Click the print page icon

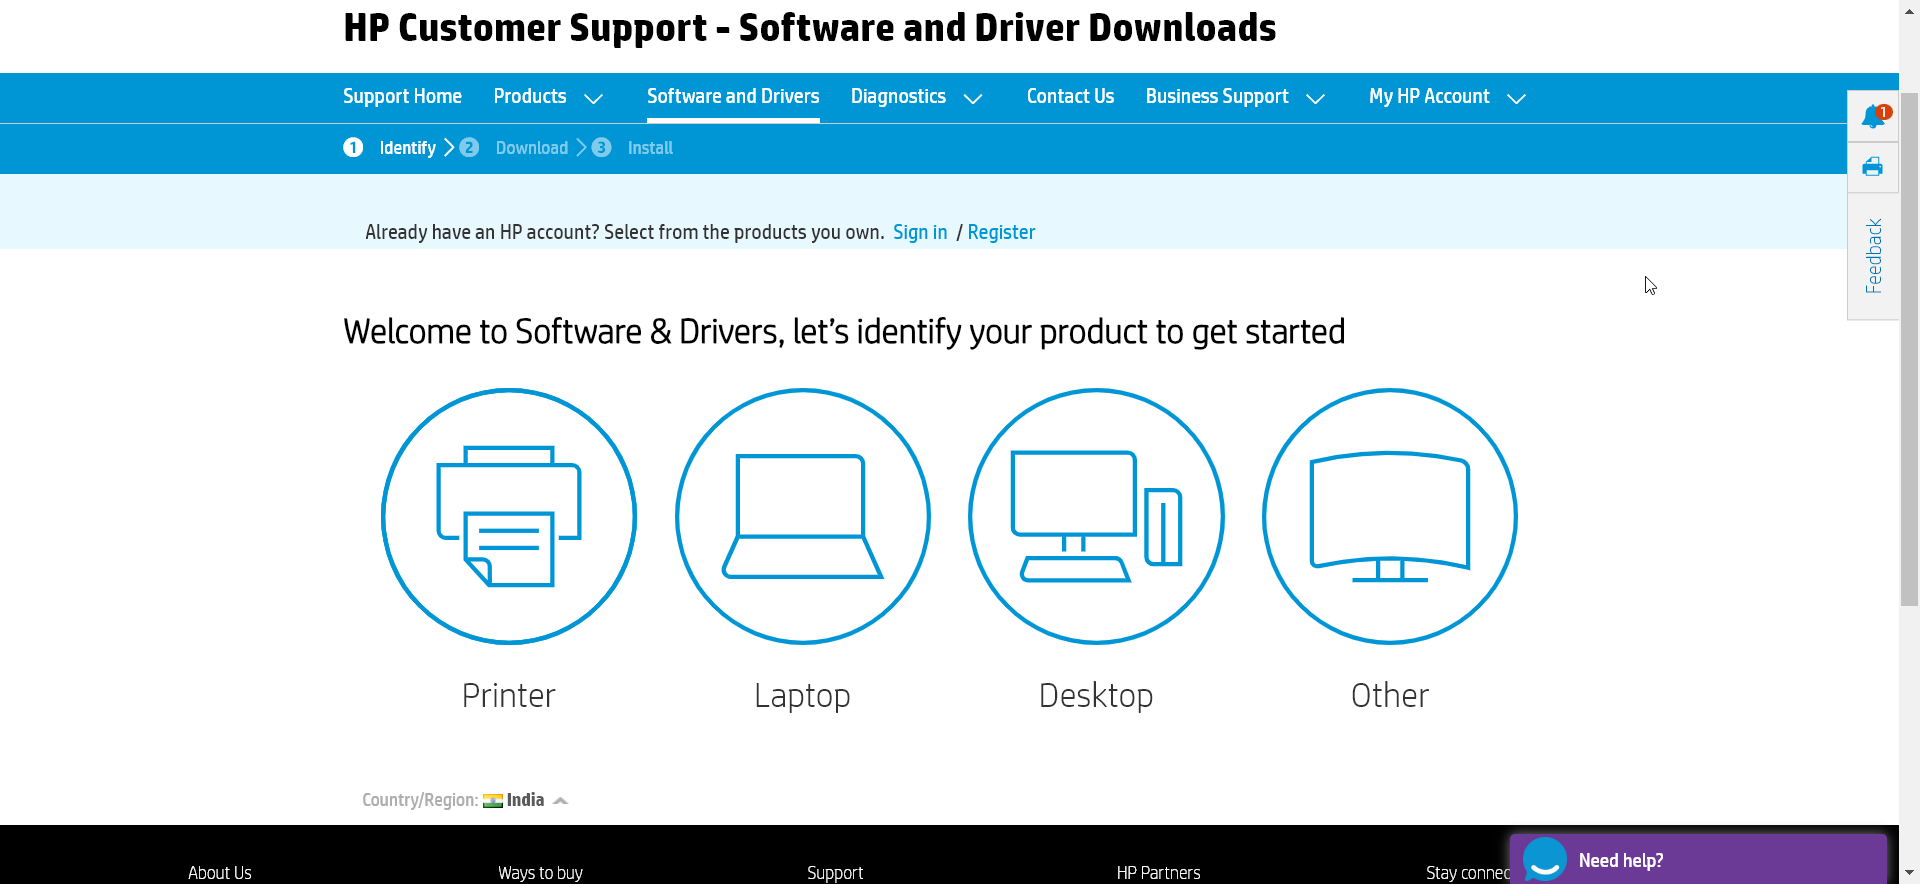tap(1873, 167)
